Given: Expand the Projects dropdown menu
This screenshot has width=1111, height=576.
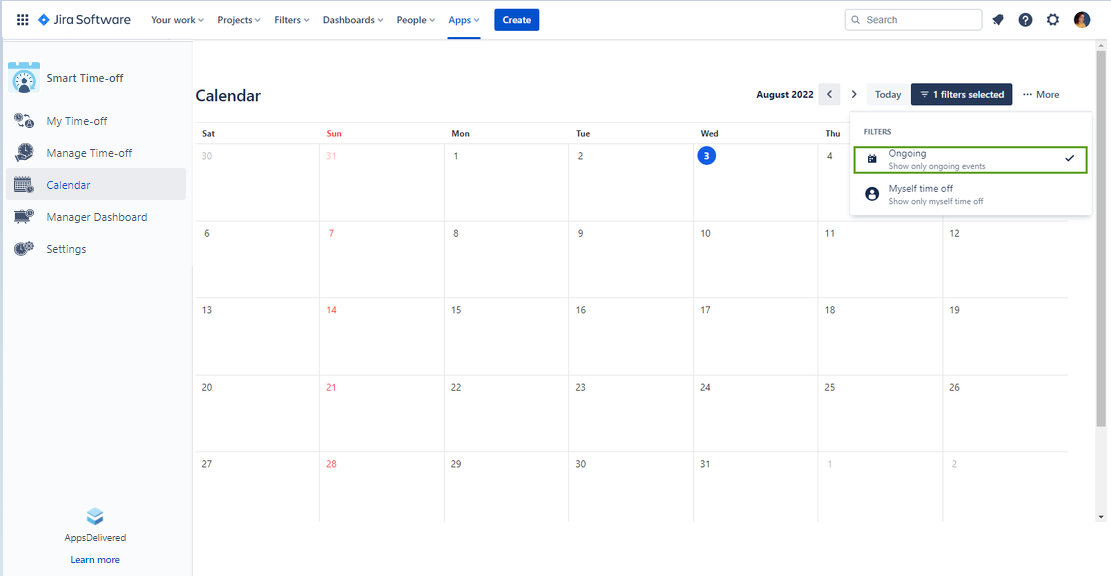Looking at the screenshot, I should pyautogui.click(x=239, y=20).
